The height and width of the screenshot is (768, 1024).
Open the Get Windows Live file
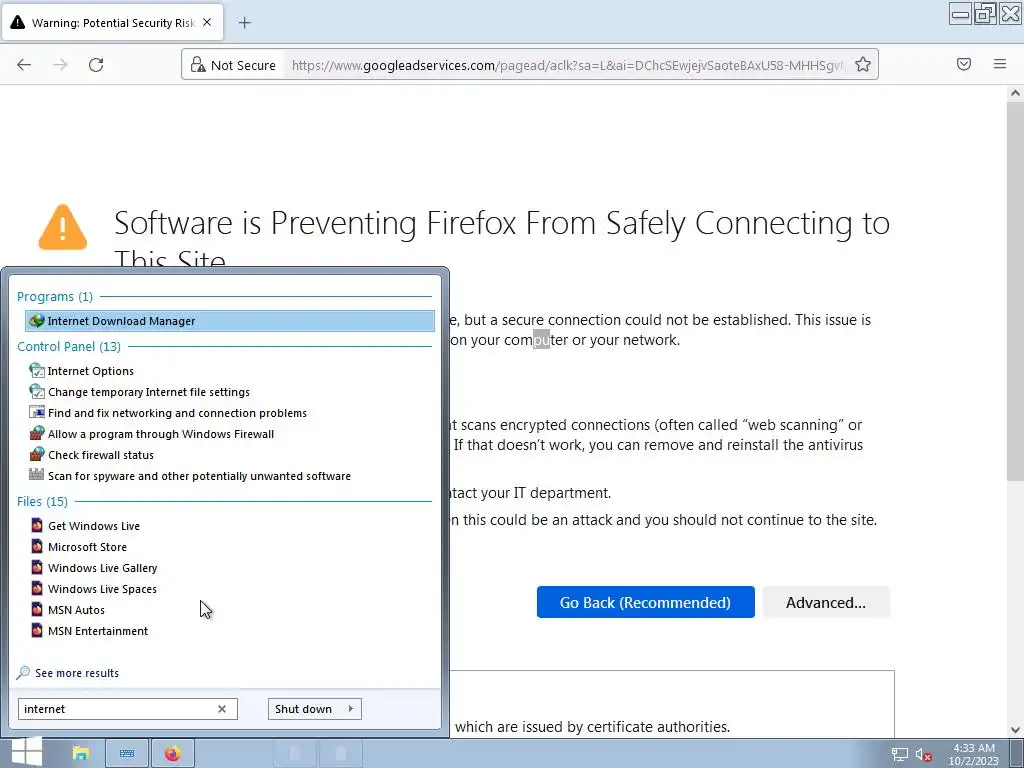tap(93, 526)
